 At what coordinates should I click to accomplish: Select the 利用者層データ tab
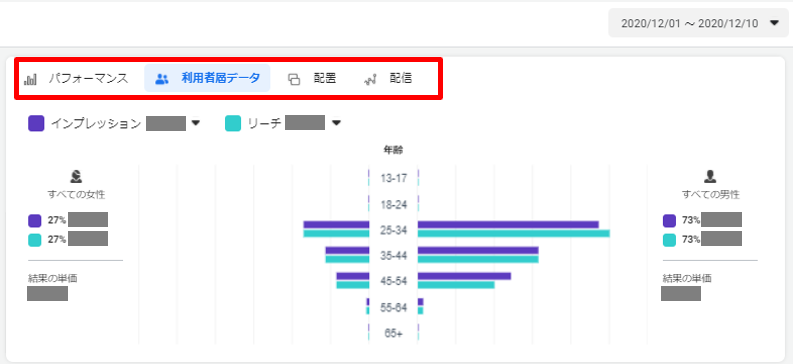tap(207, 79)
